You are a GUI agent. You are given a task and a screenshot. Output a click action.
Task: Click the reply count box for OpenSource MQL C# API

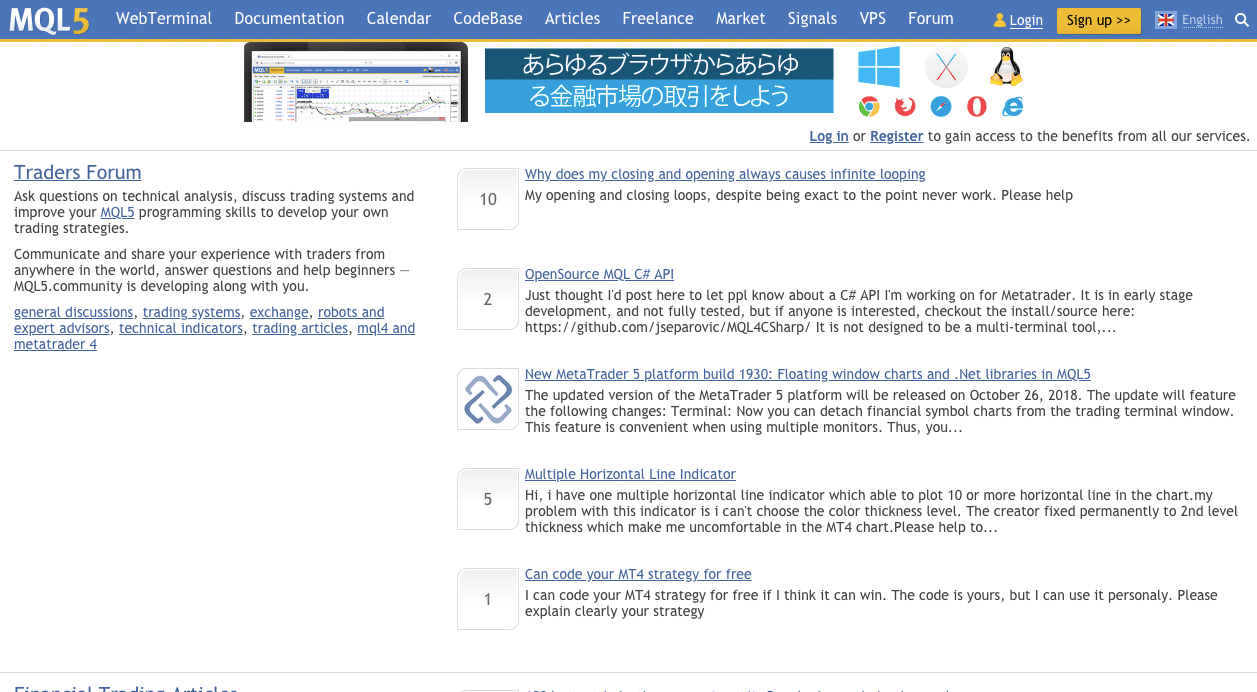click(488, 299)
